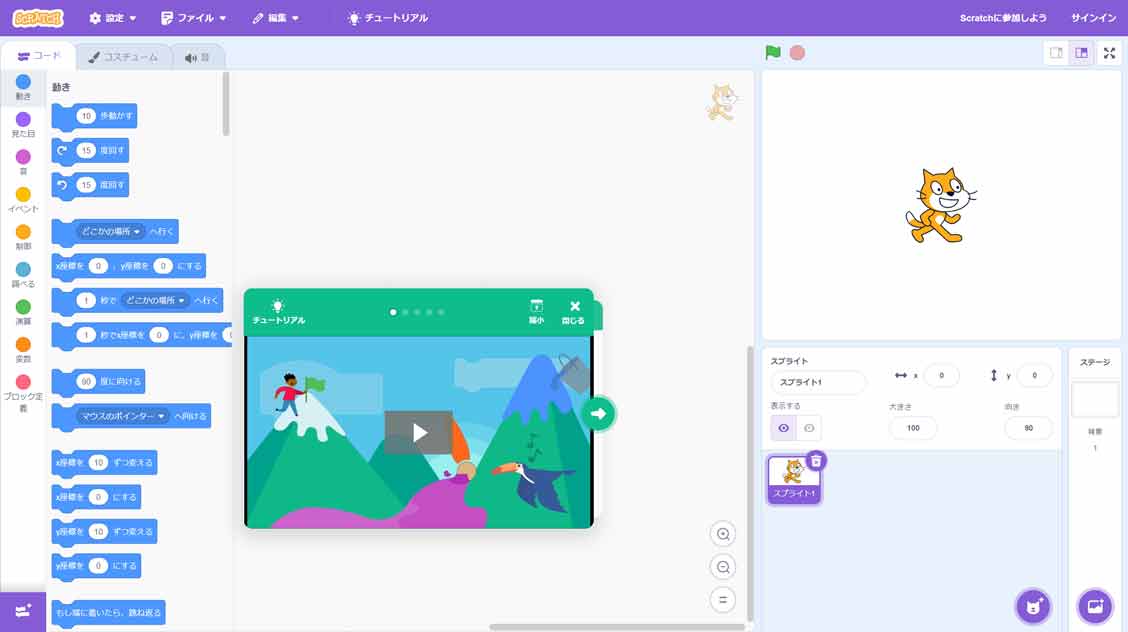
Task: Show the sprite with the eye toggle
Action: click(781, 427)
